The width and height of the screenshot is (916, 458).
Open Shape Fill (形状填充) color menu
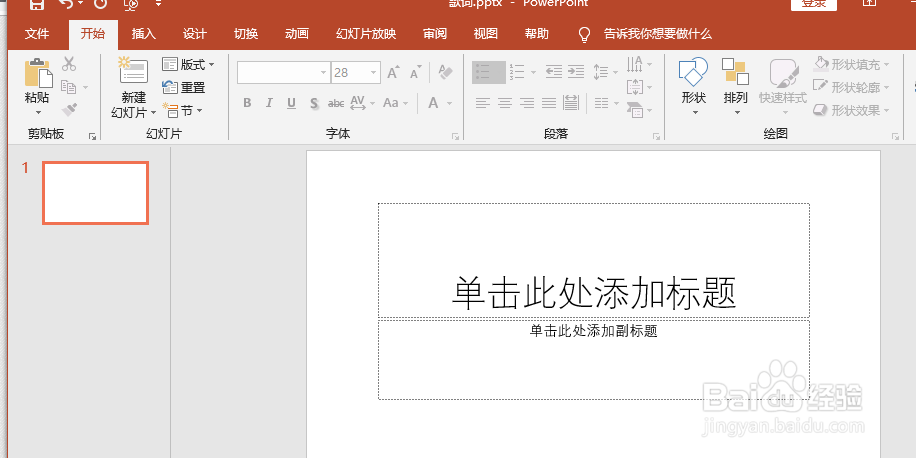(x=851, y=64)
